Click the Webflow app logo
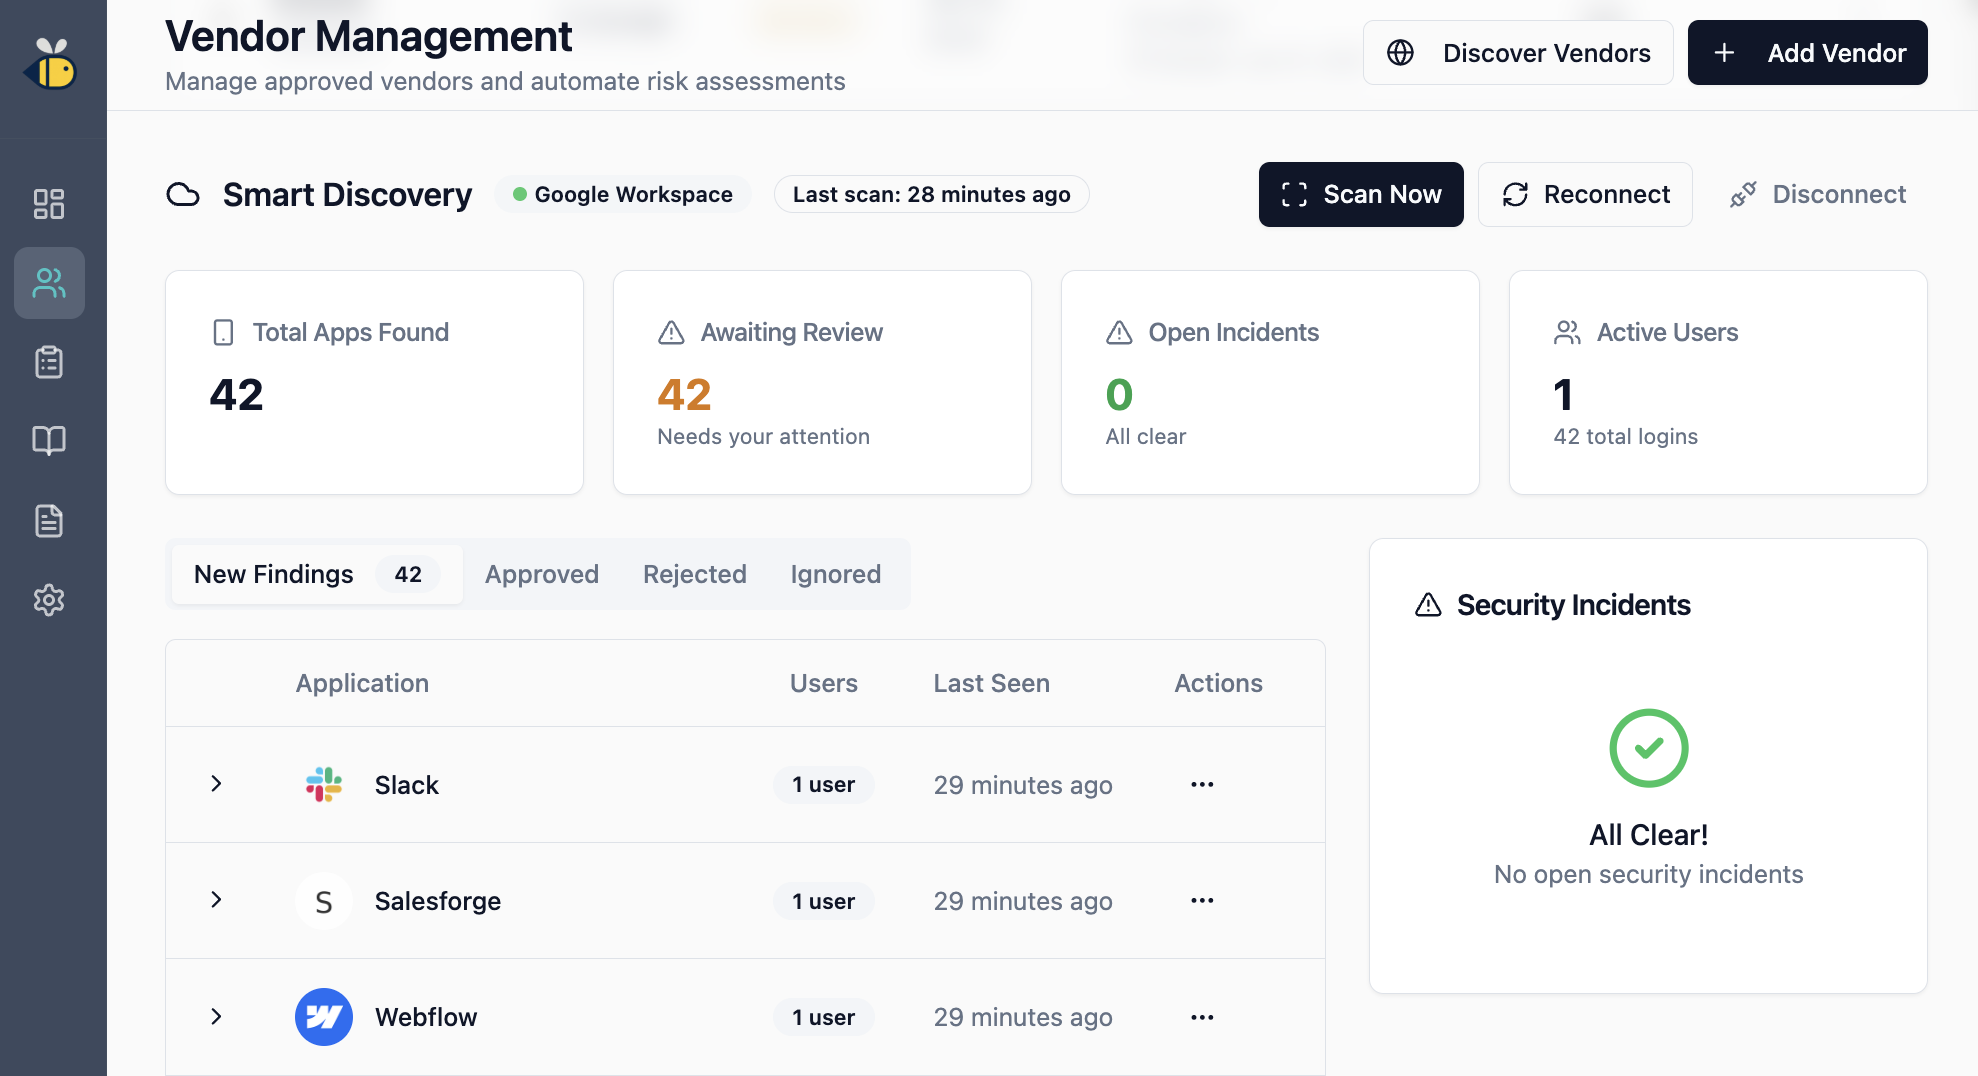 (324, 1017)
